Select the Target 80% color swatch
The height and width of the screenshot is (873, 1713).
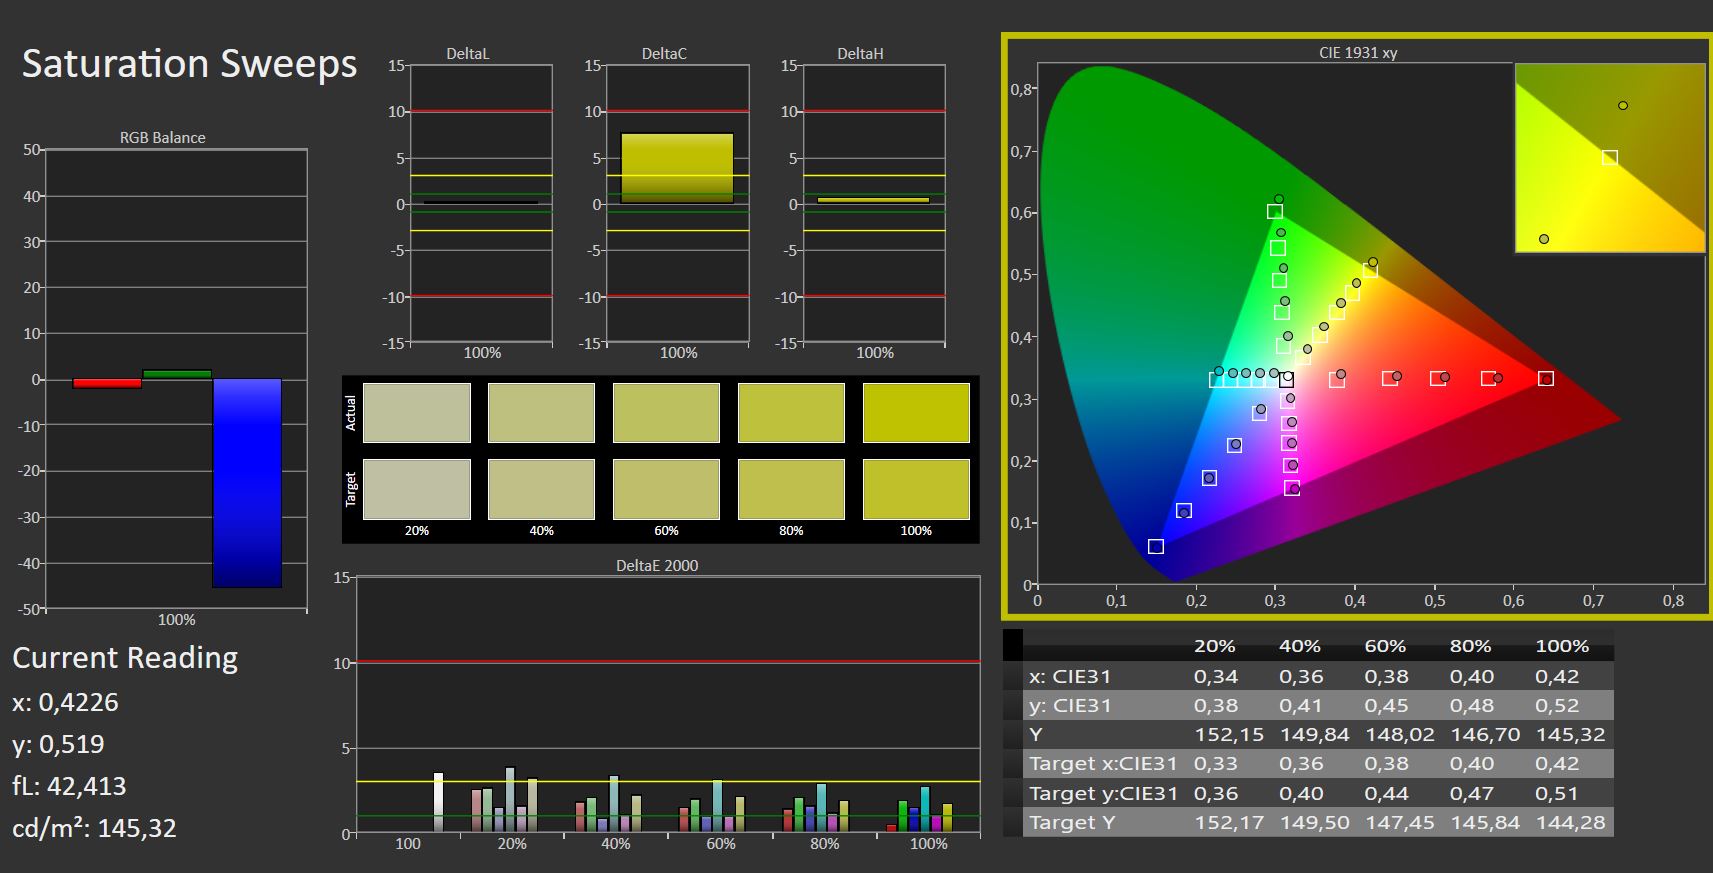tap(790, 489)
